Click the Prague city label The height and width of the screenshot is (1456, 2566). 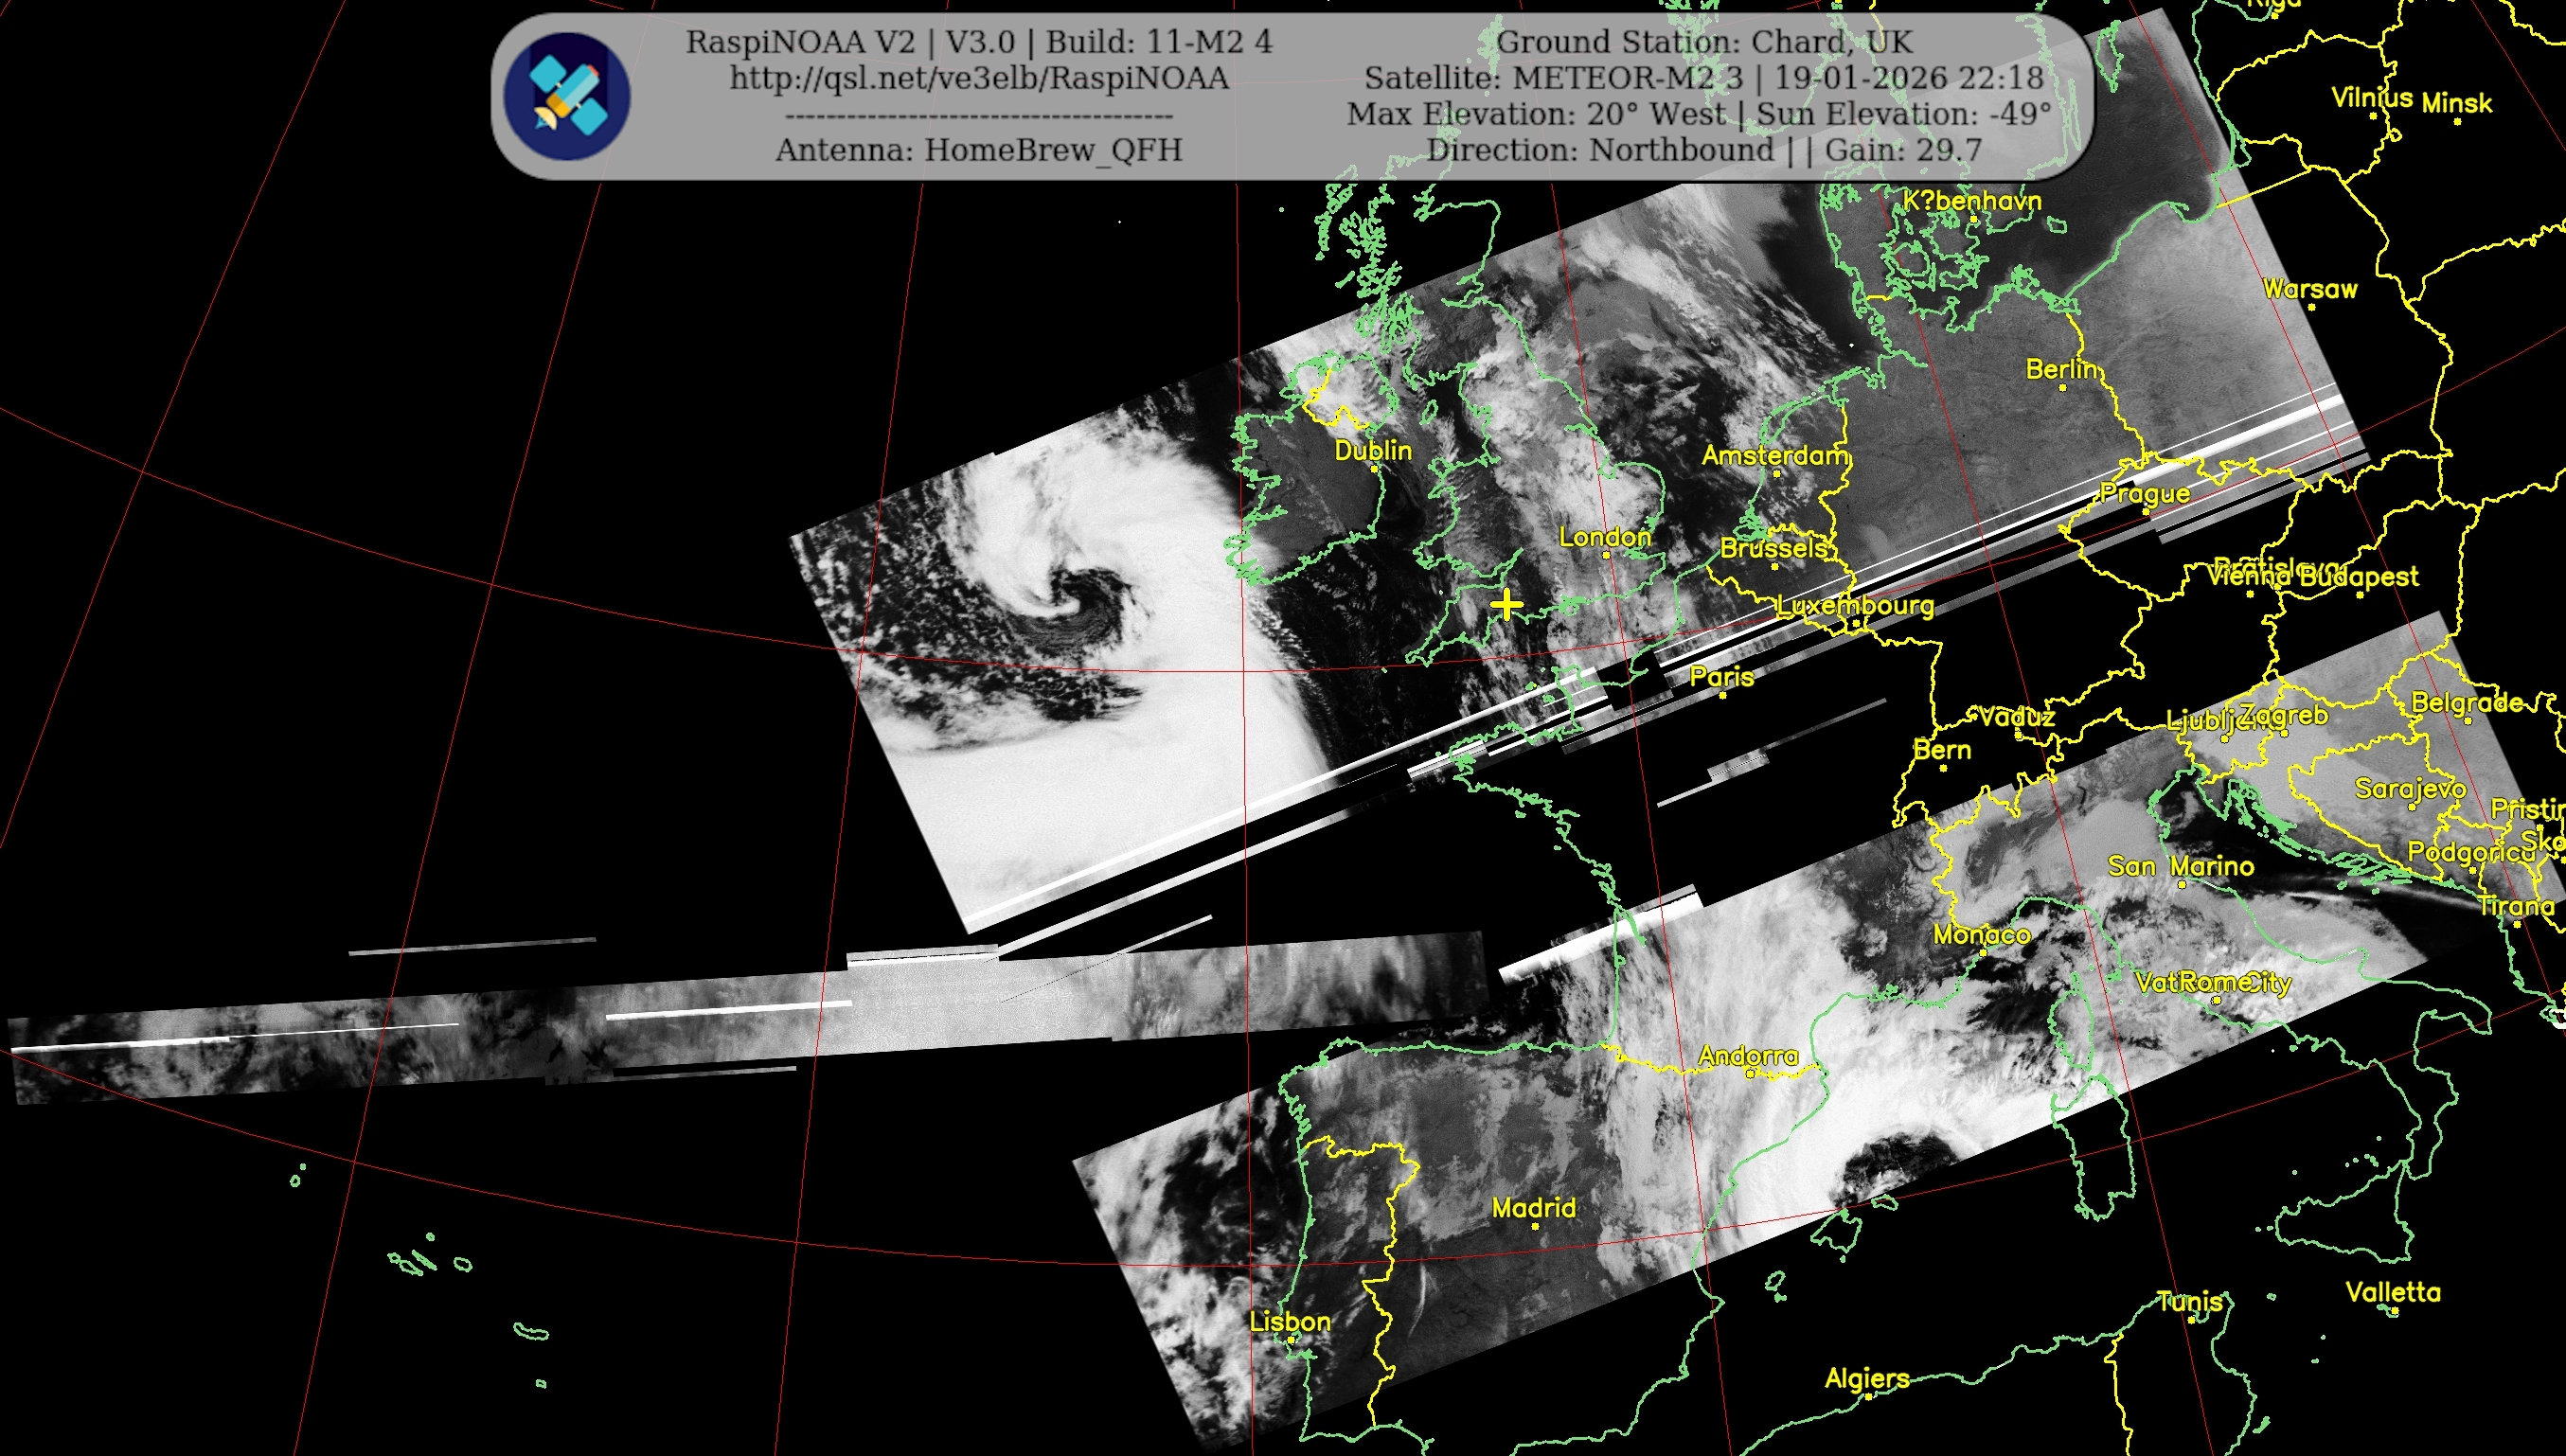tap(2144, 493)
